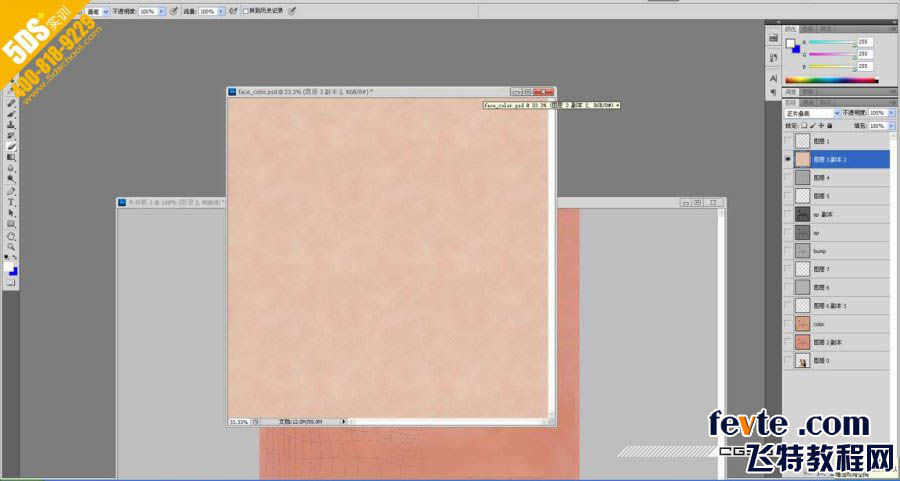
Task: Select the Brush tool in toolbox
Action: (11, 114)
